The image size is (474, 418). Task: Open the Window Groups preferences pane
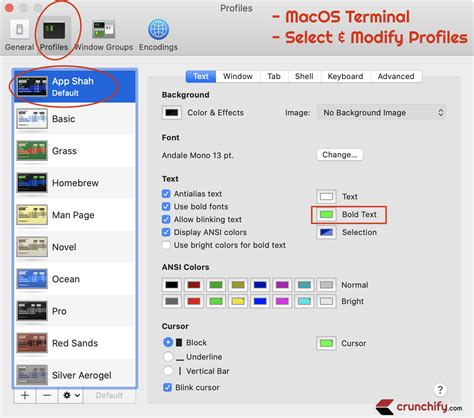pos(104,35)
